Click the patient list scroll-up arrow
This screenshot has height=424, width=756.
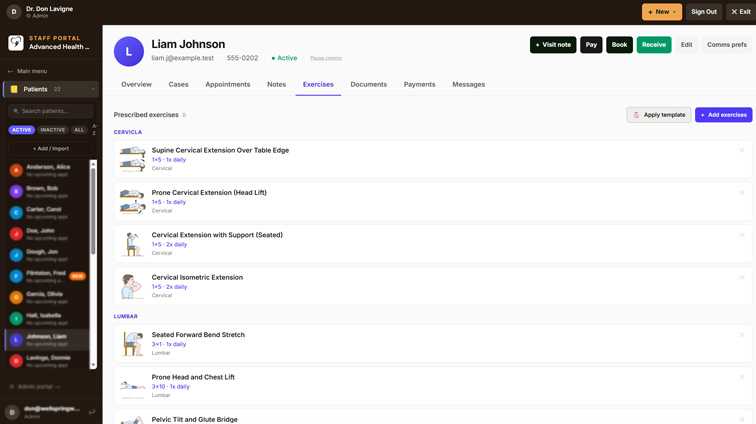tap(93, 164)
